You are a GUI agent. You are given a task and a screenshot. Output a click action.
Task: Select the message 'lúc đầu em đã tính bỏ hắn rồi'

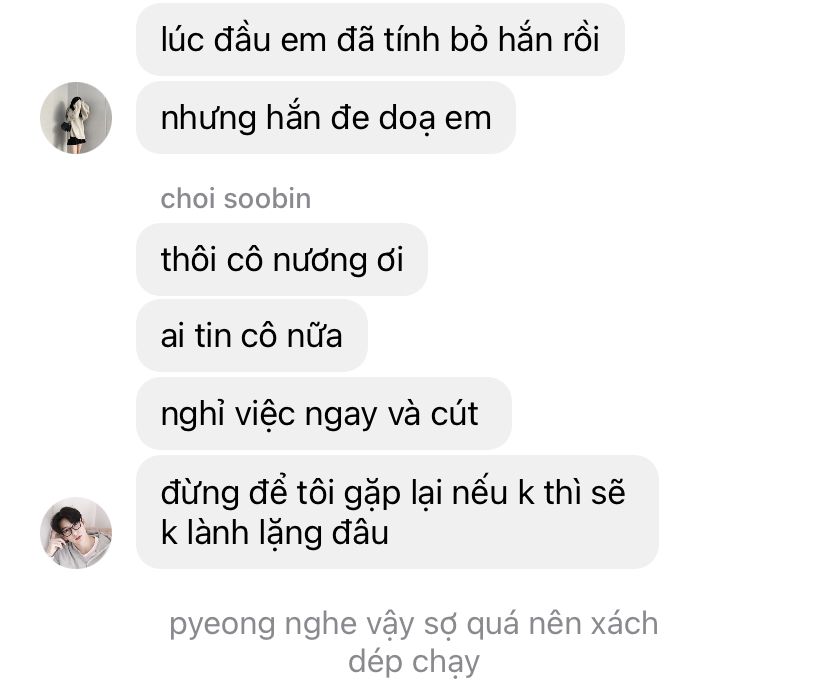(380, 40)
